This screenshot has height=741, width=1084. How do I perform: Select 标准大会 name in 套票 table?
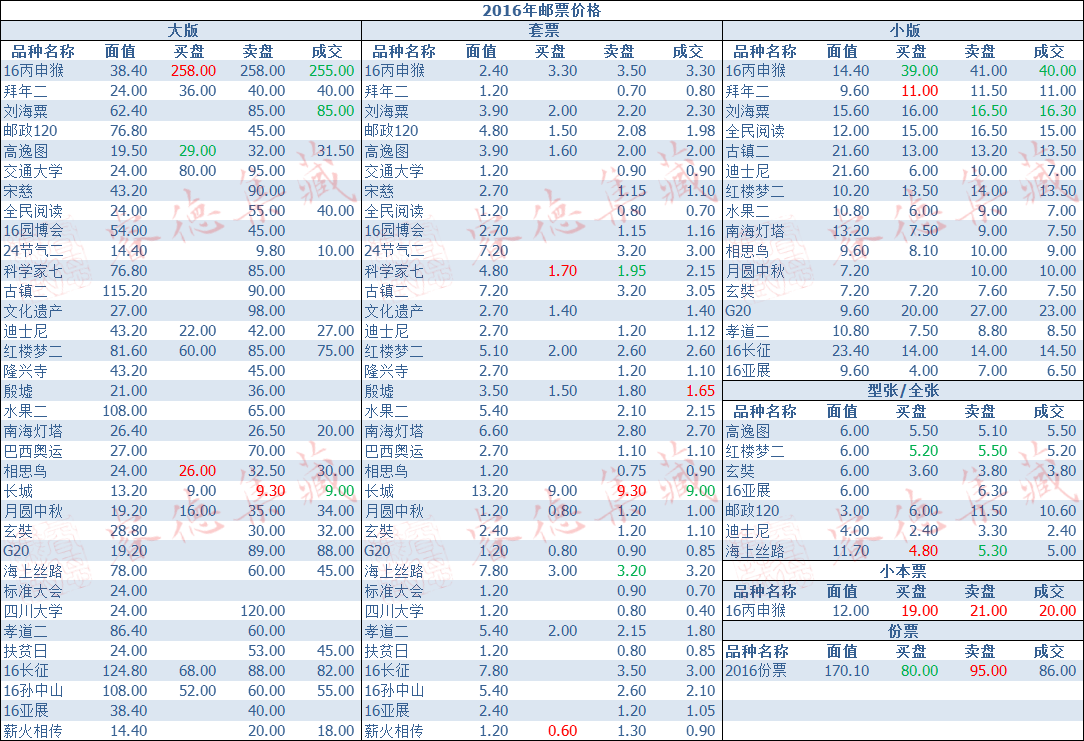coord(394,591)
